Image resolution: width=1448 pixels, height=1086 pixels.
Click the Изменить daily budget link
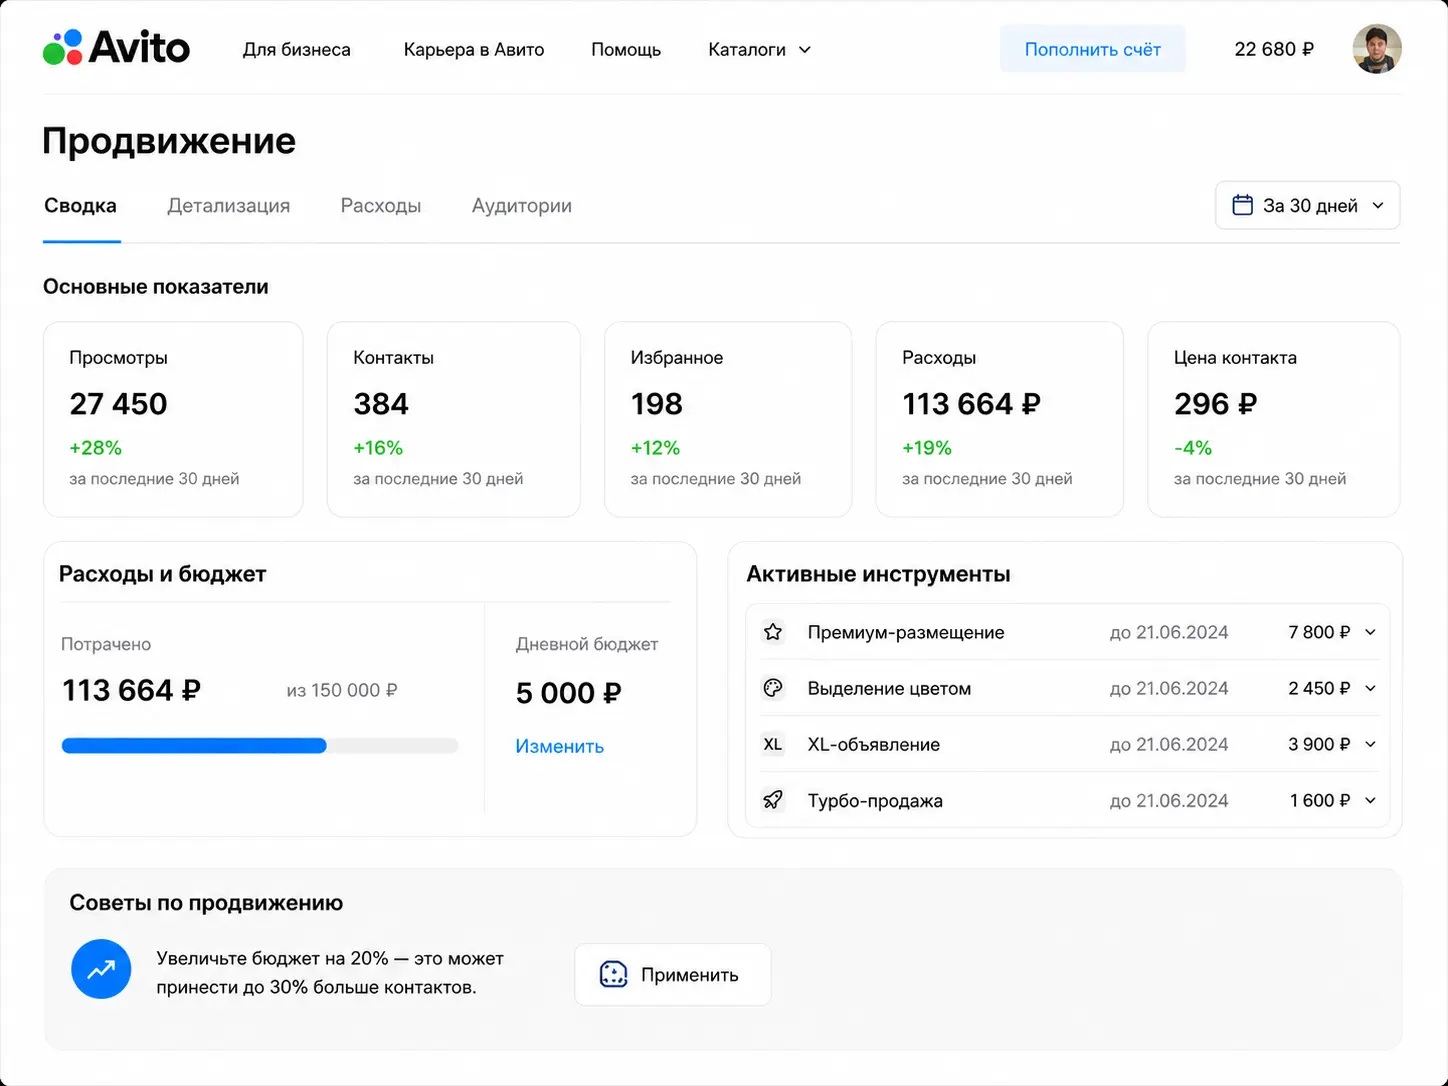click(560, 746)
